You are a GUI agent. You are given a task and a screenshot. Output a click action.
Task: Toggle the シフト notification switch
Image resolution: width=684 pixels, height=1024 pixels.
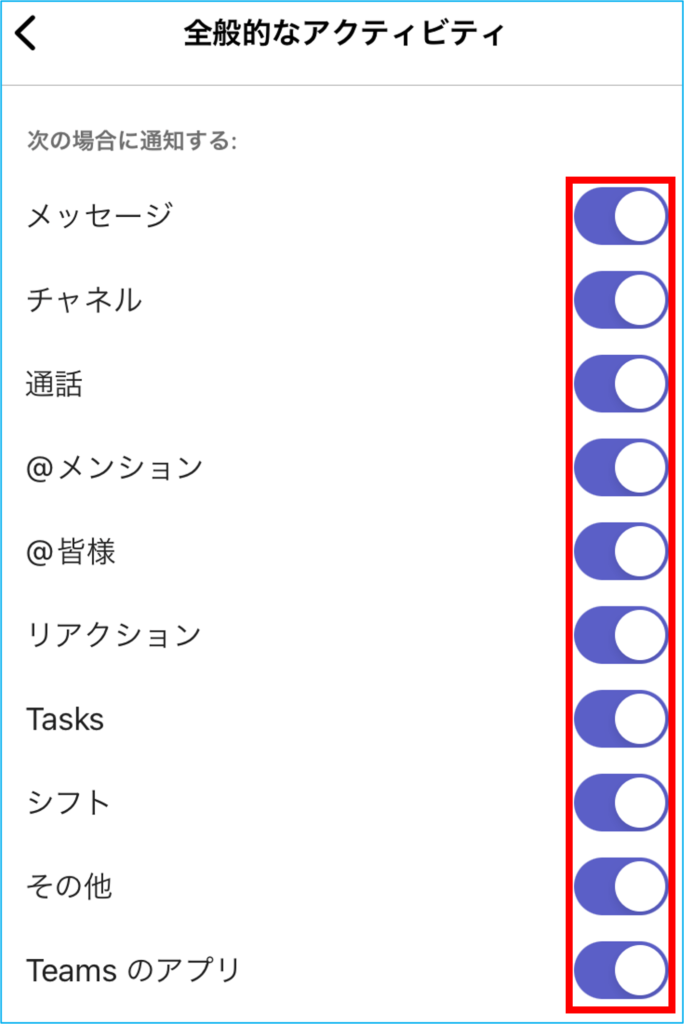coord(620,803)
